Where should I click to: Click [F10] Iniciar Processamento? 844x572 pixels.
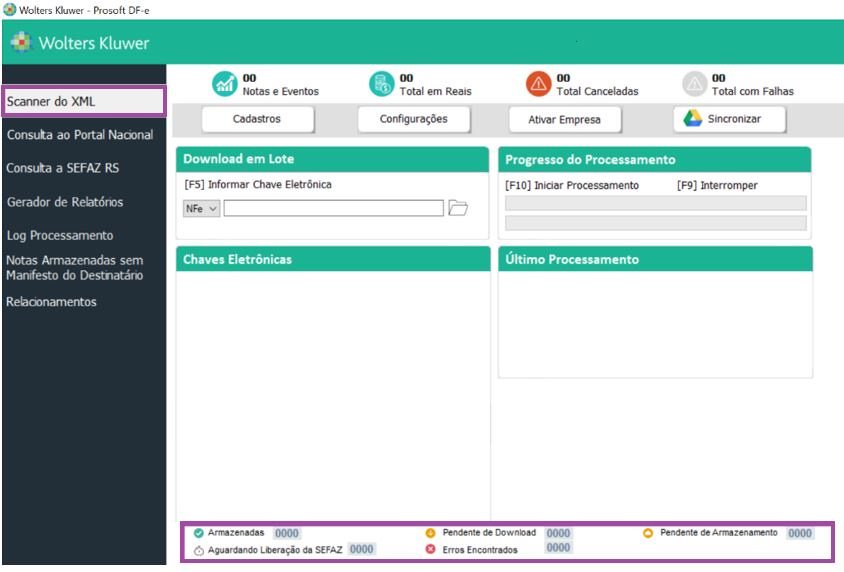point(572,185)
